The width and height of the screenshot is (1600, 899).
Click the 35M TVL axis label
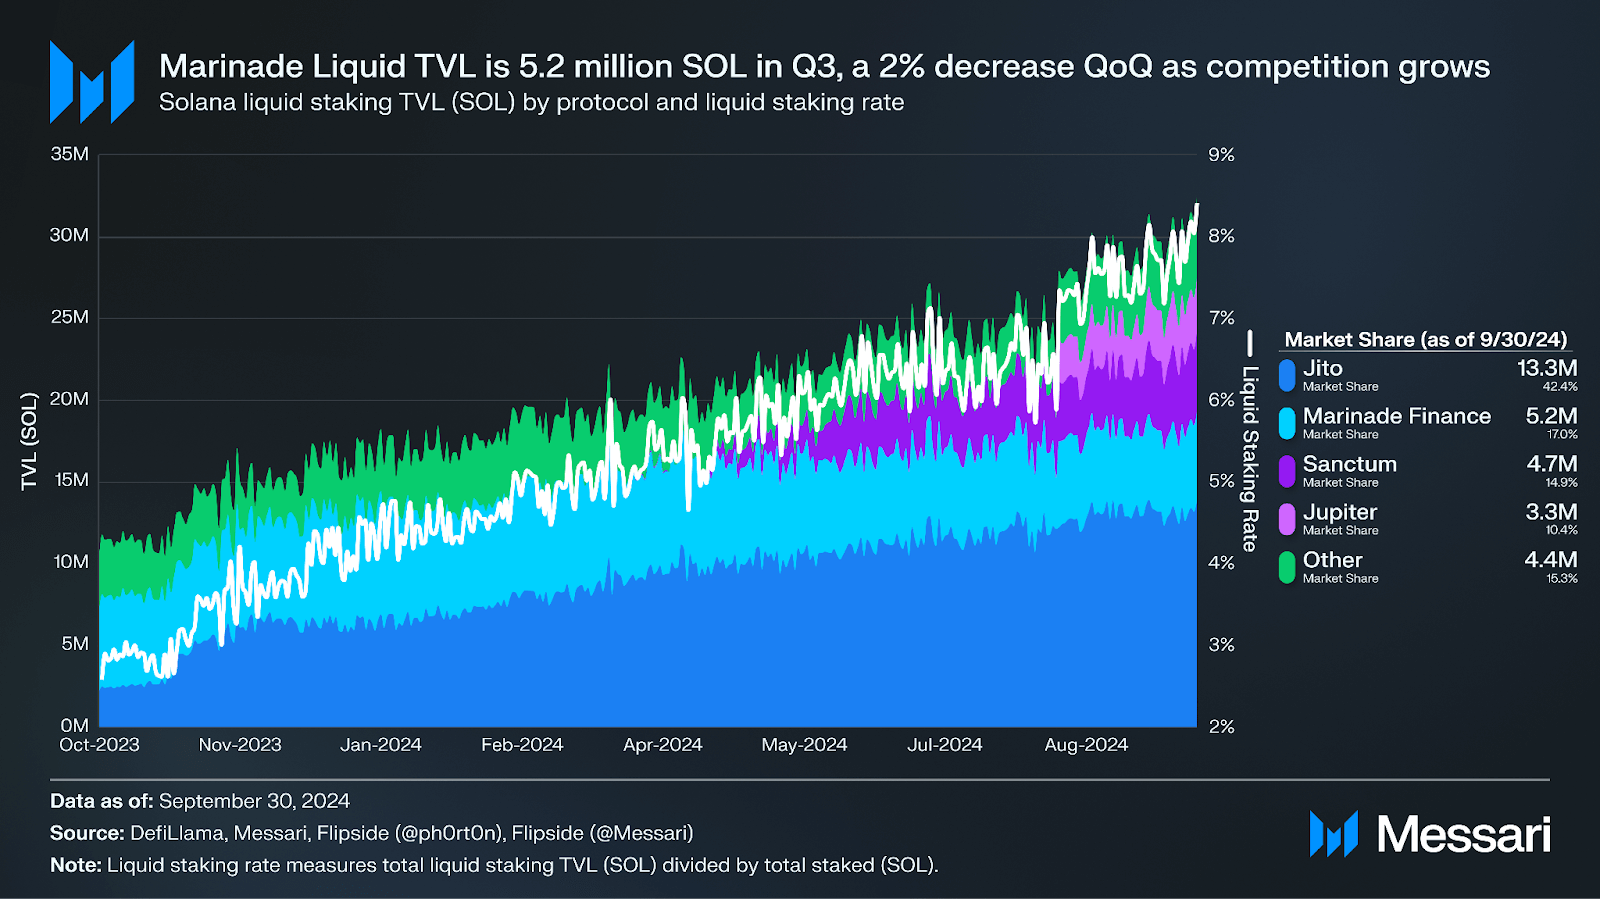point(70,154)
